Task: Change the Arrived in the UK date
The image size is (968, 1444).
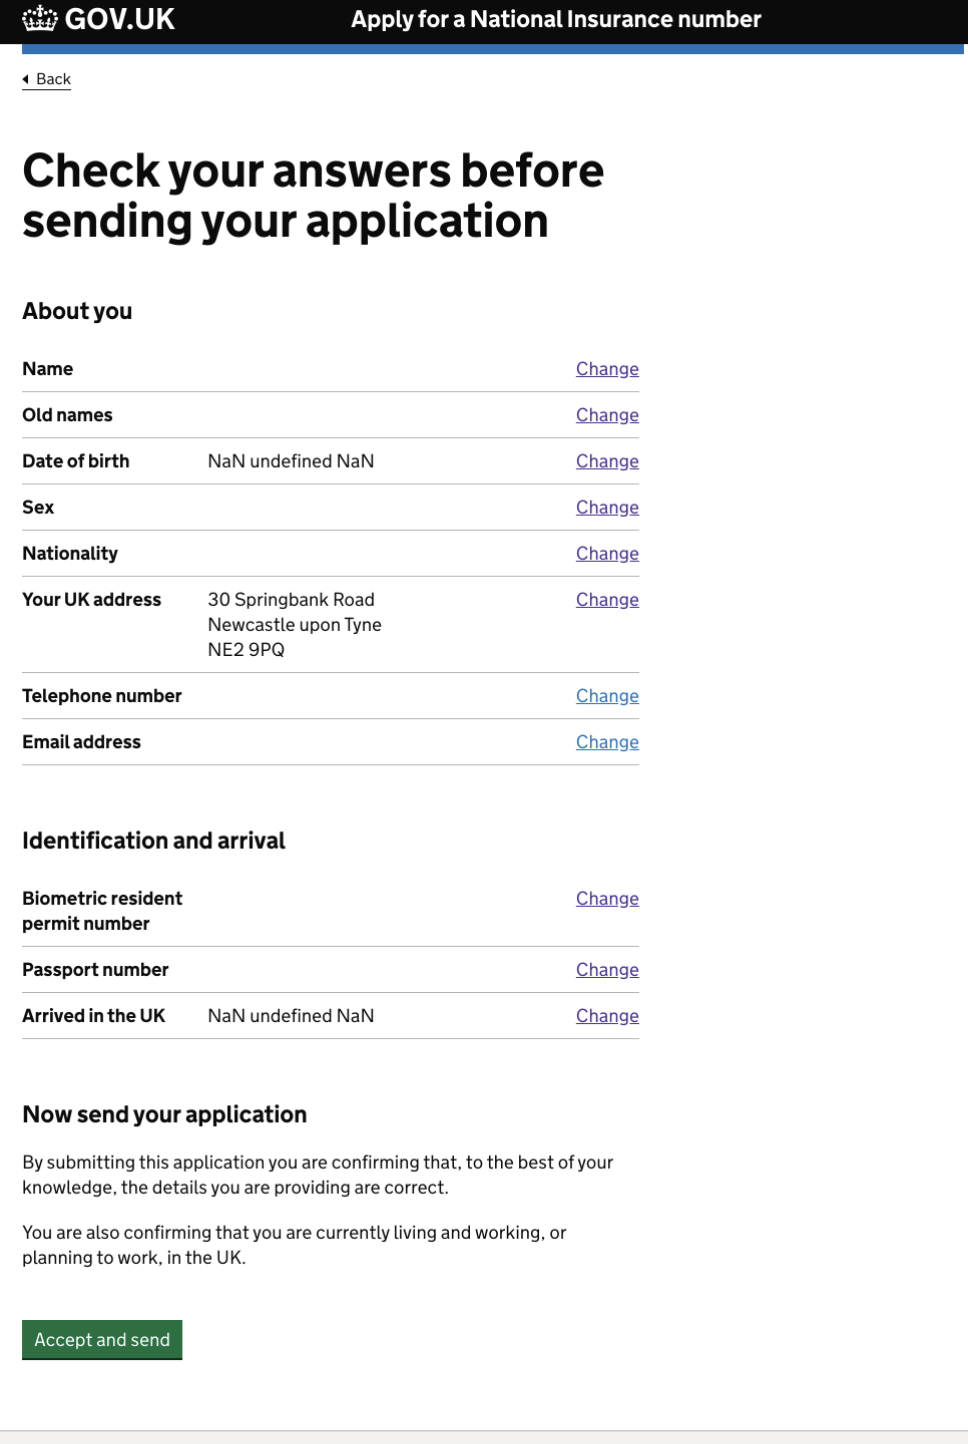Action: (607, 1015)
